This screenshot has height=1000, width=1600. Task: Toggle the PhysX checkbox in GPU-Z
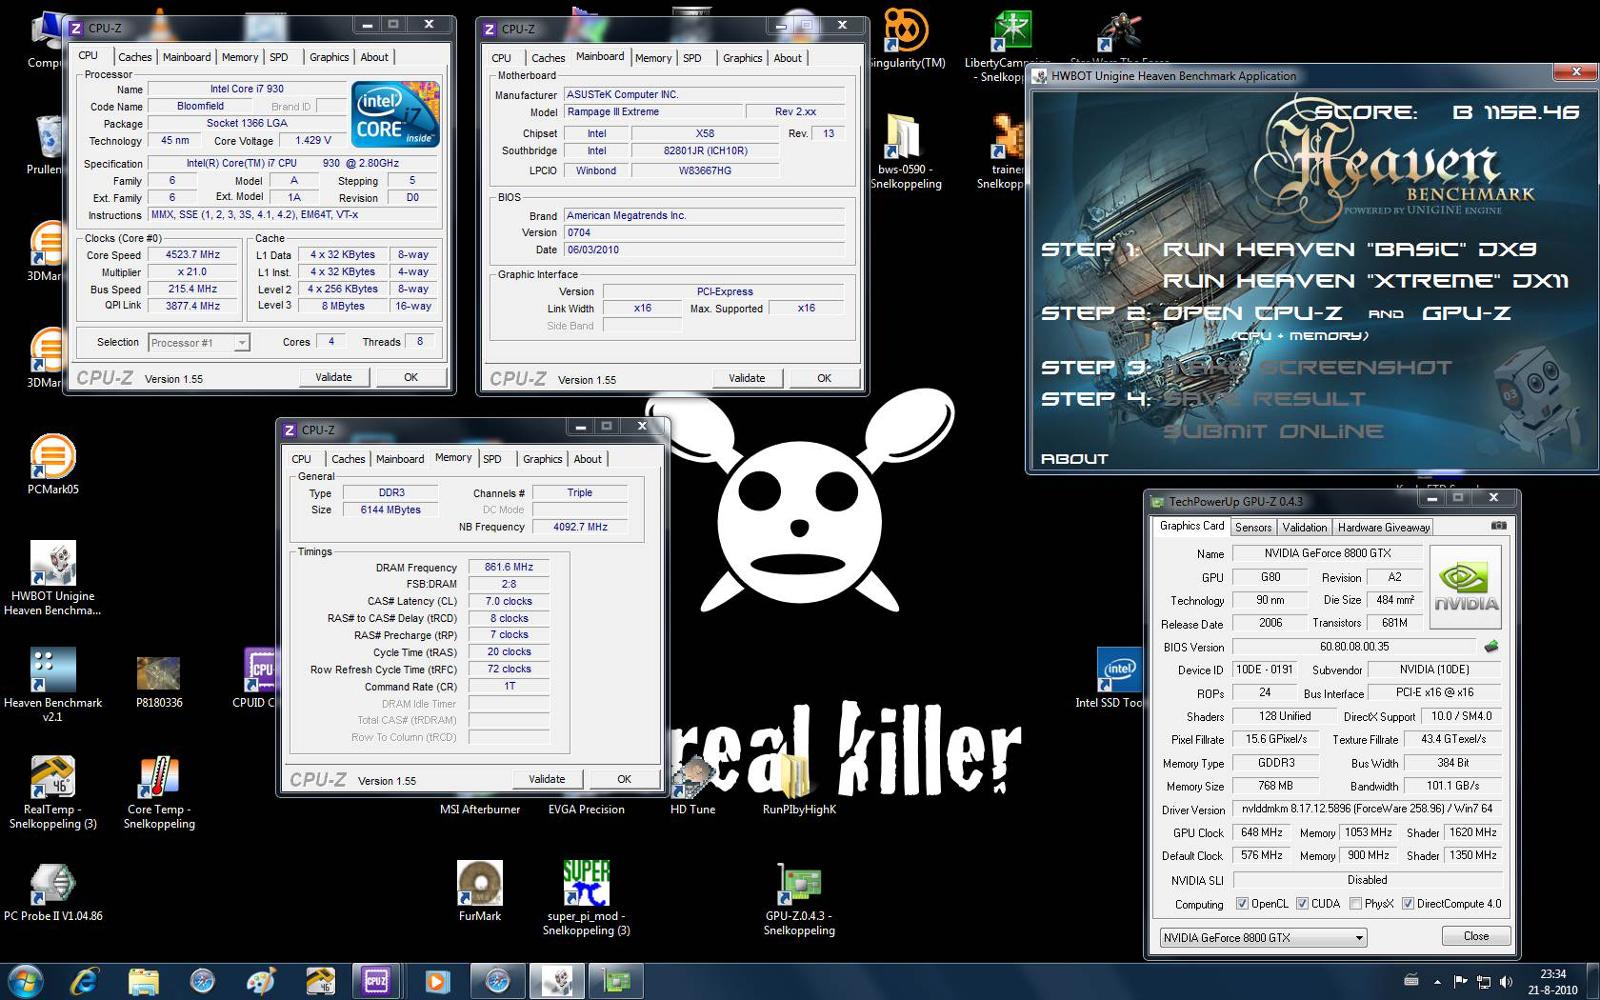1355,904
